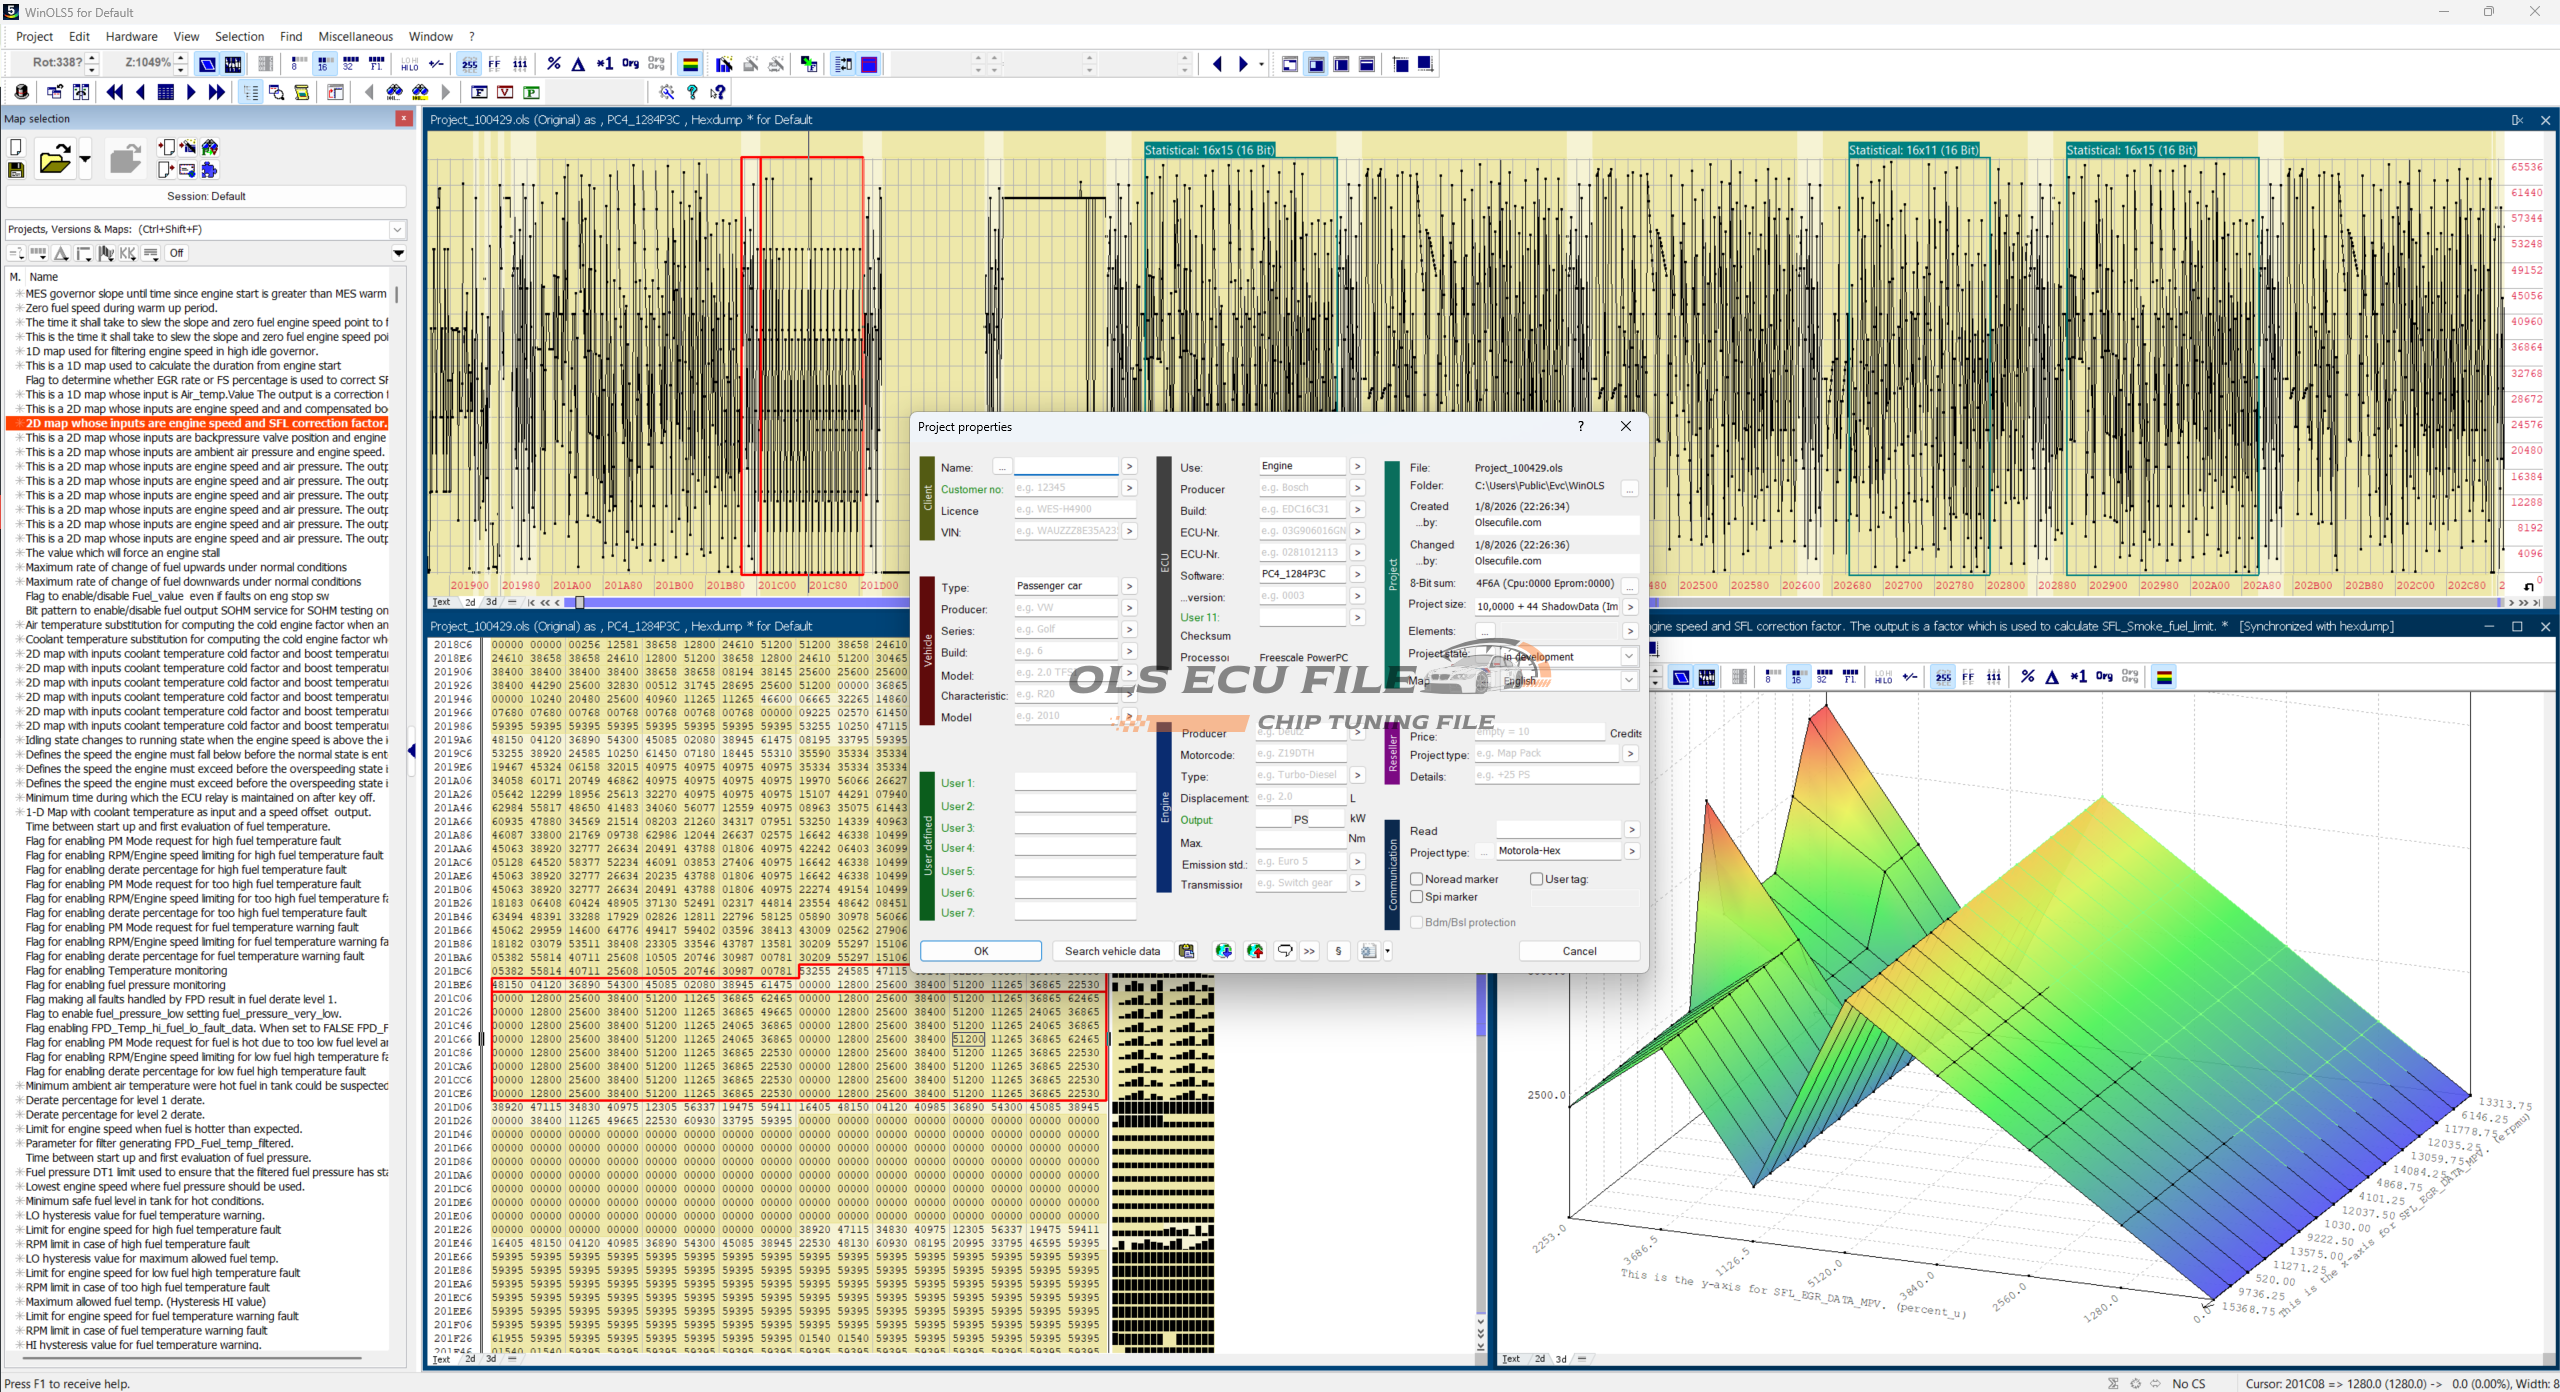This screenshot has height=1392, width=2560.
Task: Check the Spi marker checkbox
Action: point(1417,897)
